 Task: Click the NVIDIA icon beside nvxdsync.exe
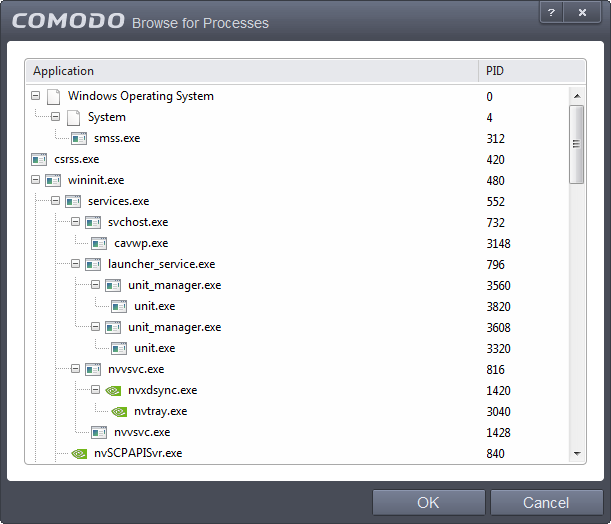112,390
